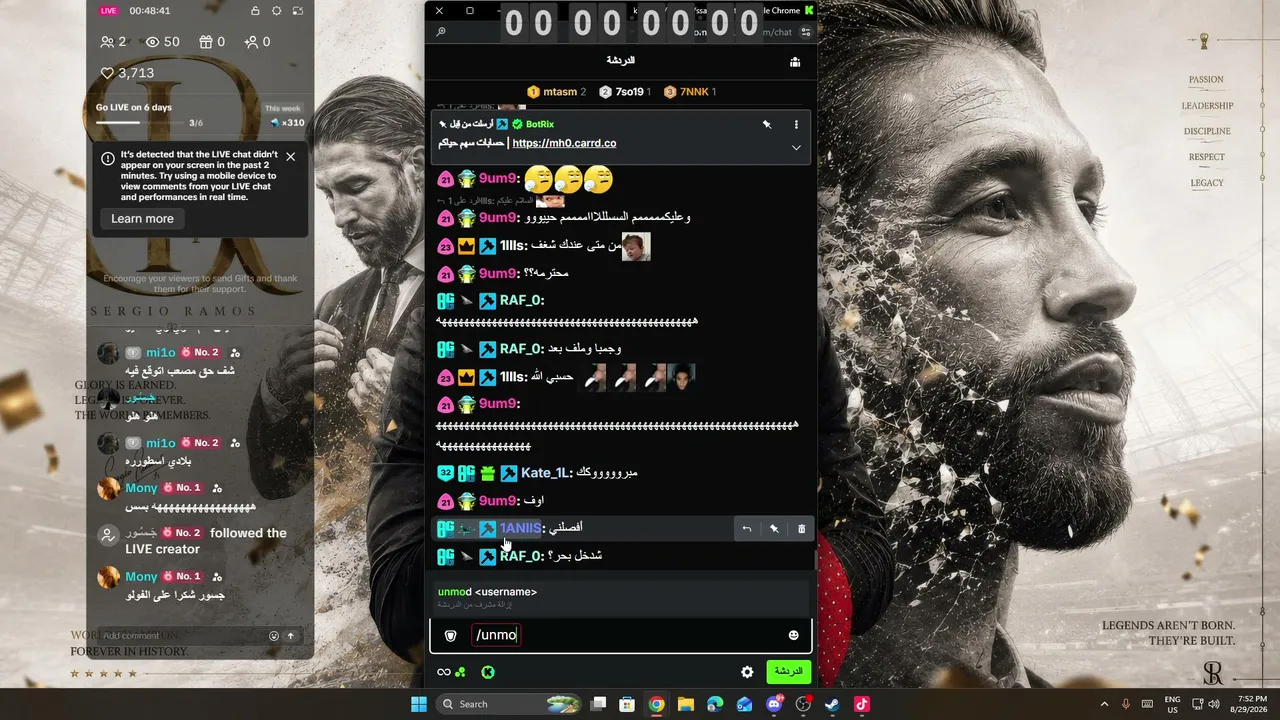Click the new followers icon in TikTok overlay
1280x720 pixels.
coord(251,42)
